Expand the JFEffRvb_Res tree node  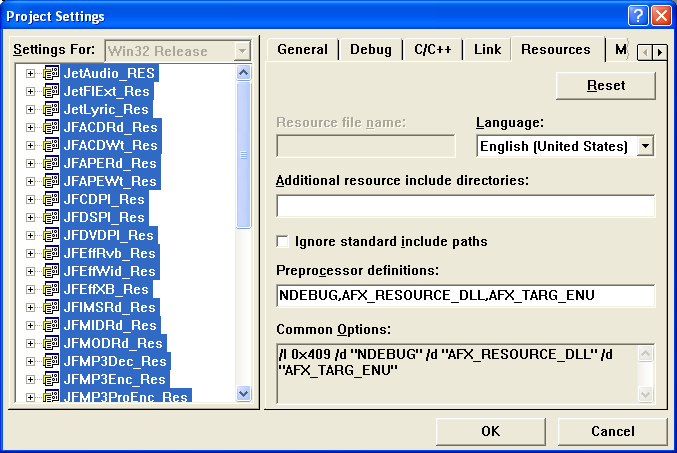click(x=30, y=253)
